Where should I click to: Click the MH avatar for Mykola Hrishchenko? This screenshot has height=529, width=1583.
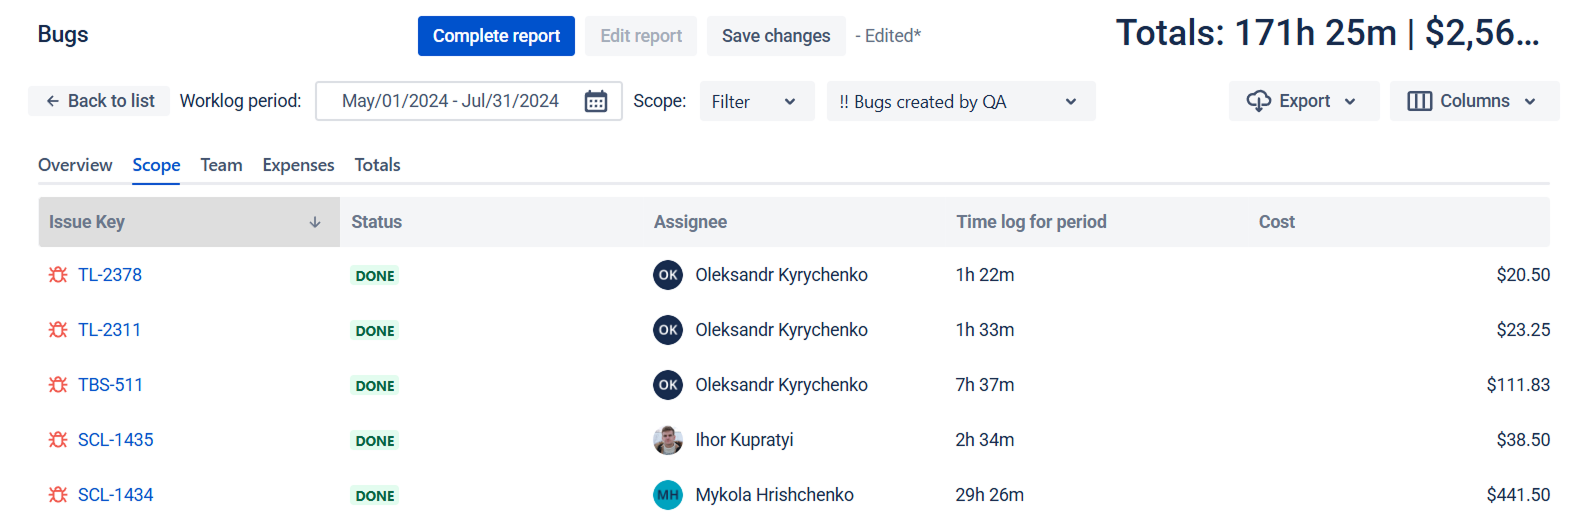coord(668,495)
